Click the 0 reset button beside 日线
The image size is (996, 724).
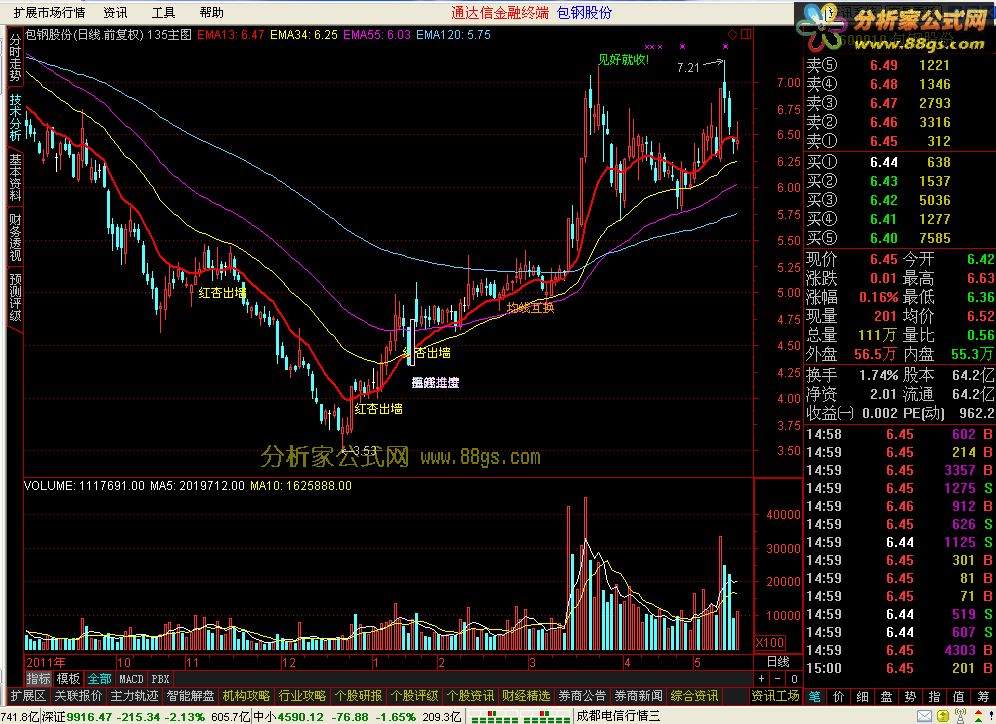click(x=794, y=679)
